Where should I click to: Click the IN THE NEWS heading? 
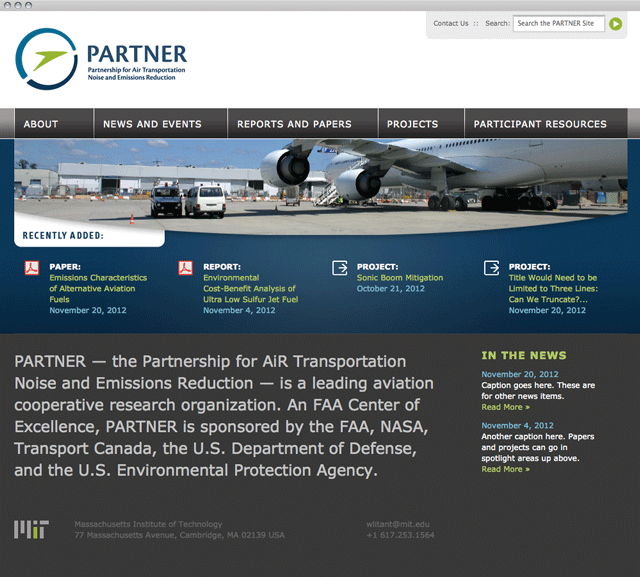[524, 355]
